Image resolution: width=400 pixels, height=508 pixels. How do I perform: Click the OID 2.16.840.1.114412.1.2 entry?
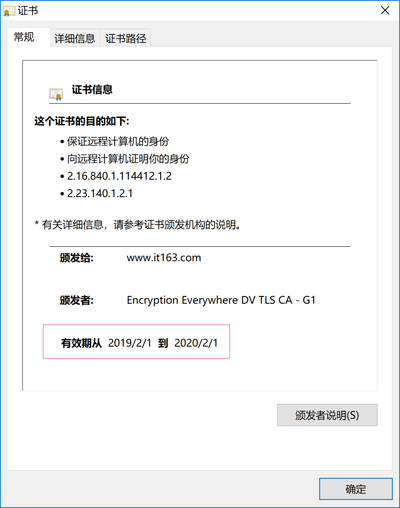[x=119, y=176]
